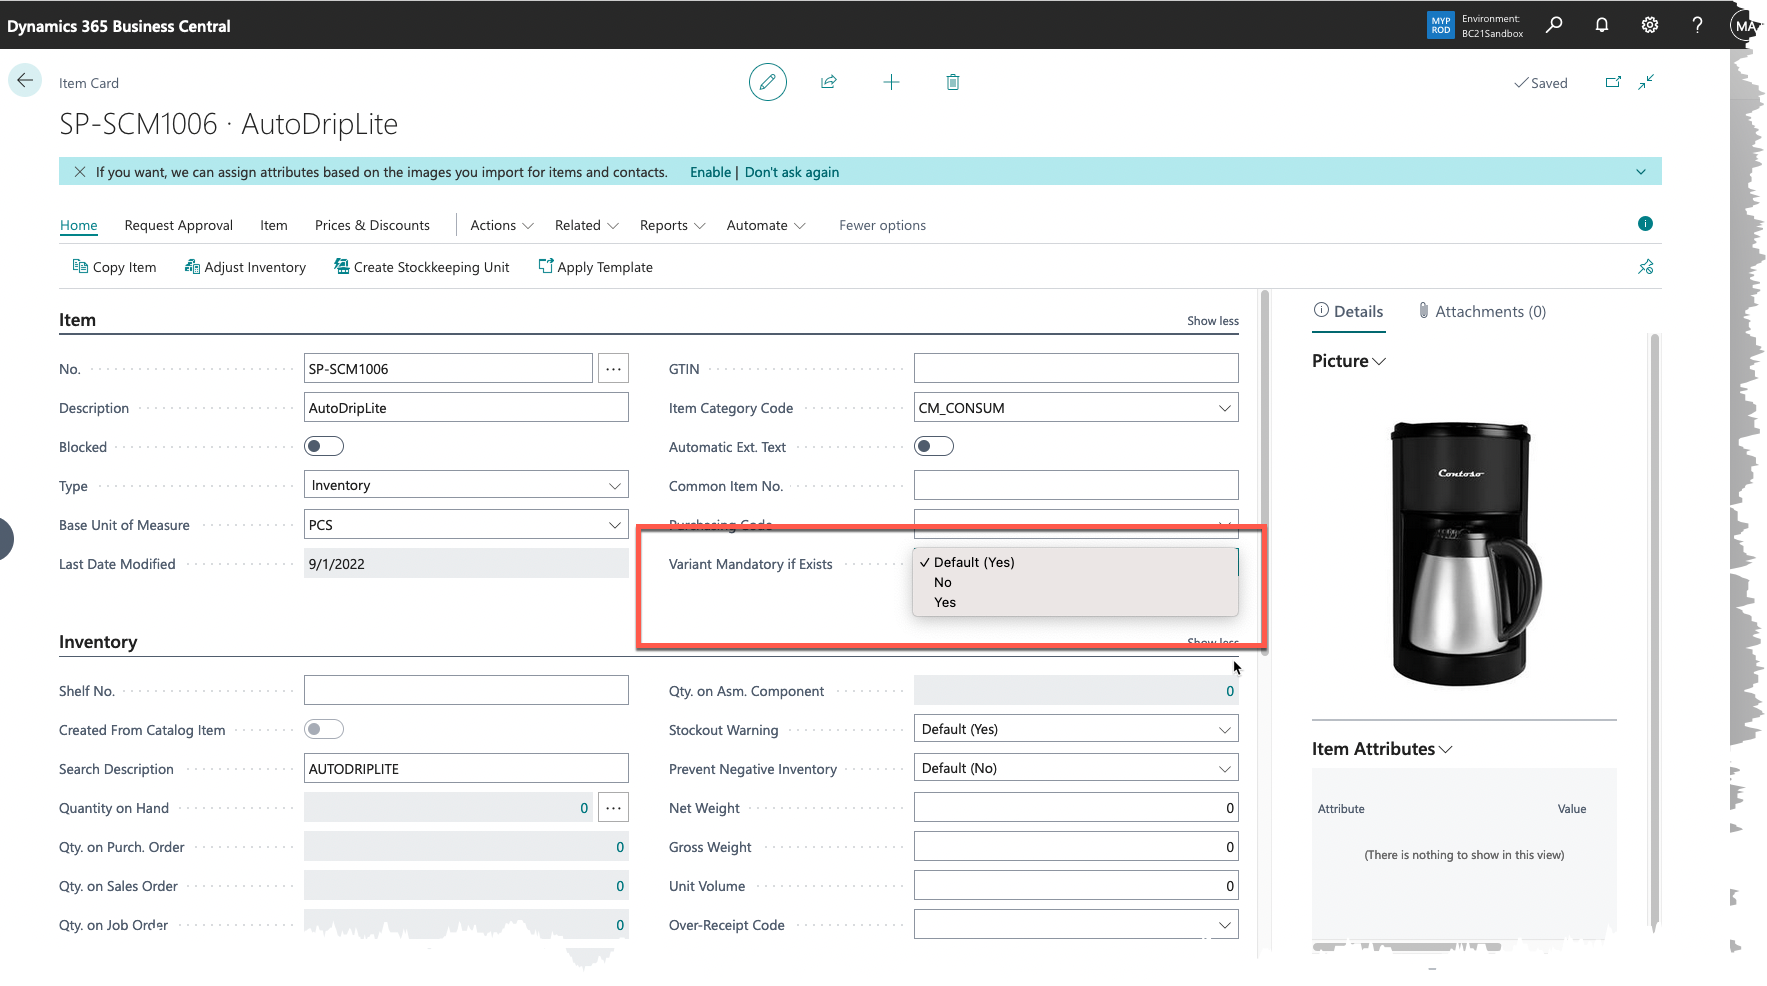
Task: Toggle Created From Catalog Item switch
Action: coord(324,729)
